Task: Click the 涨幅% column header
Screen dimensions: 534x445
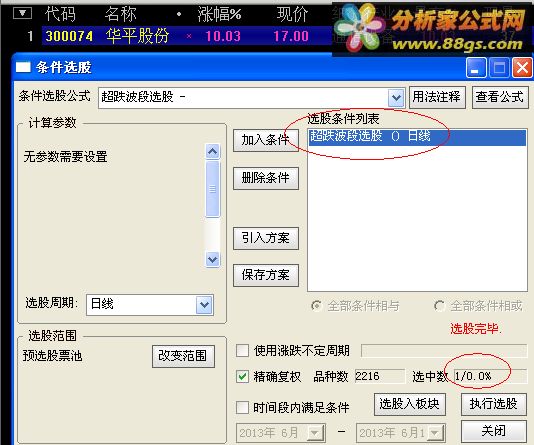Action: (x=219, y=14)
